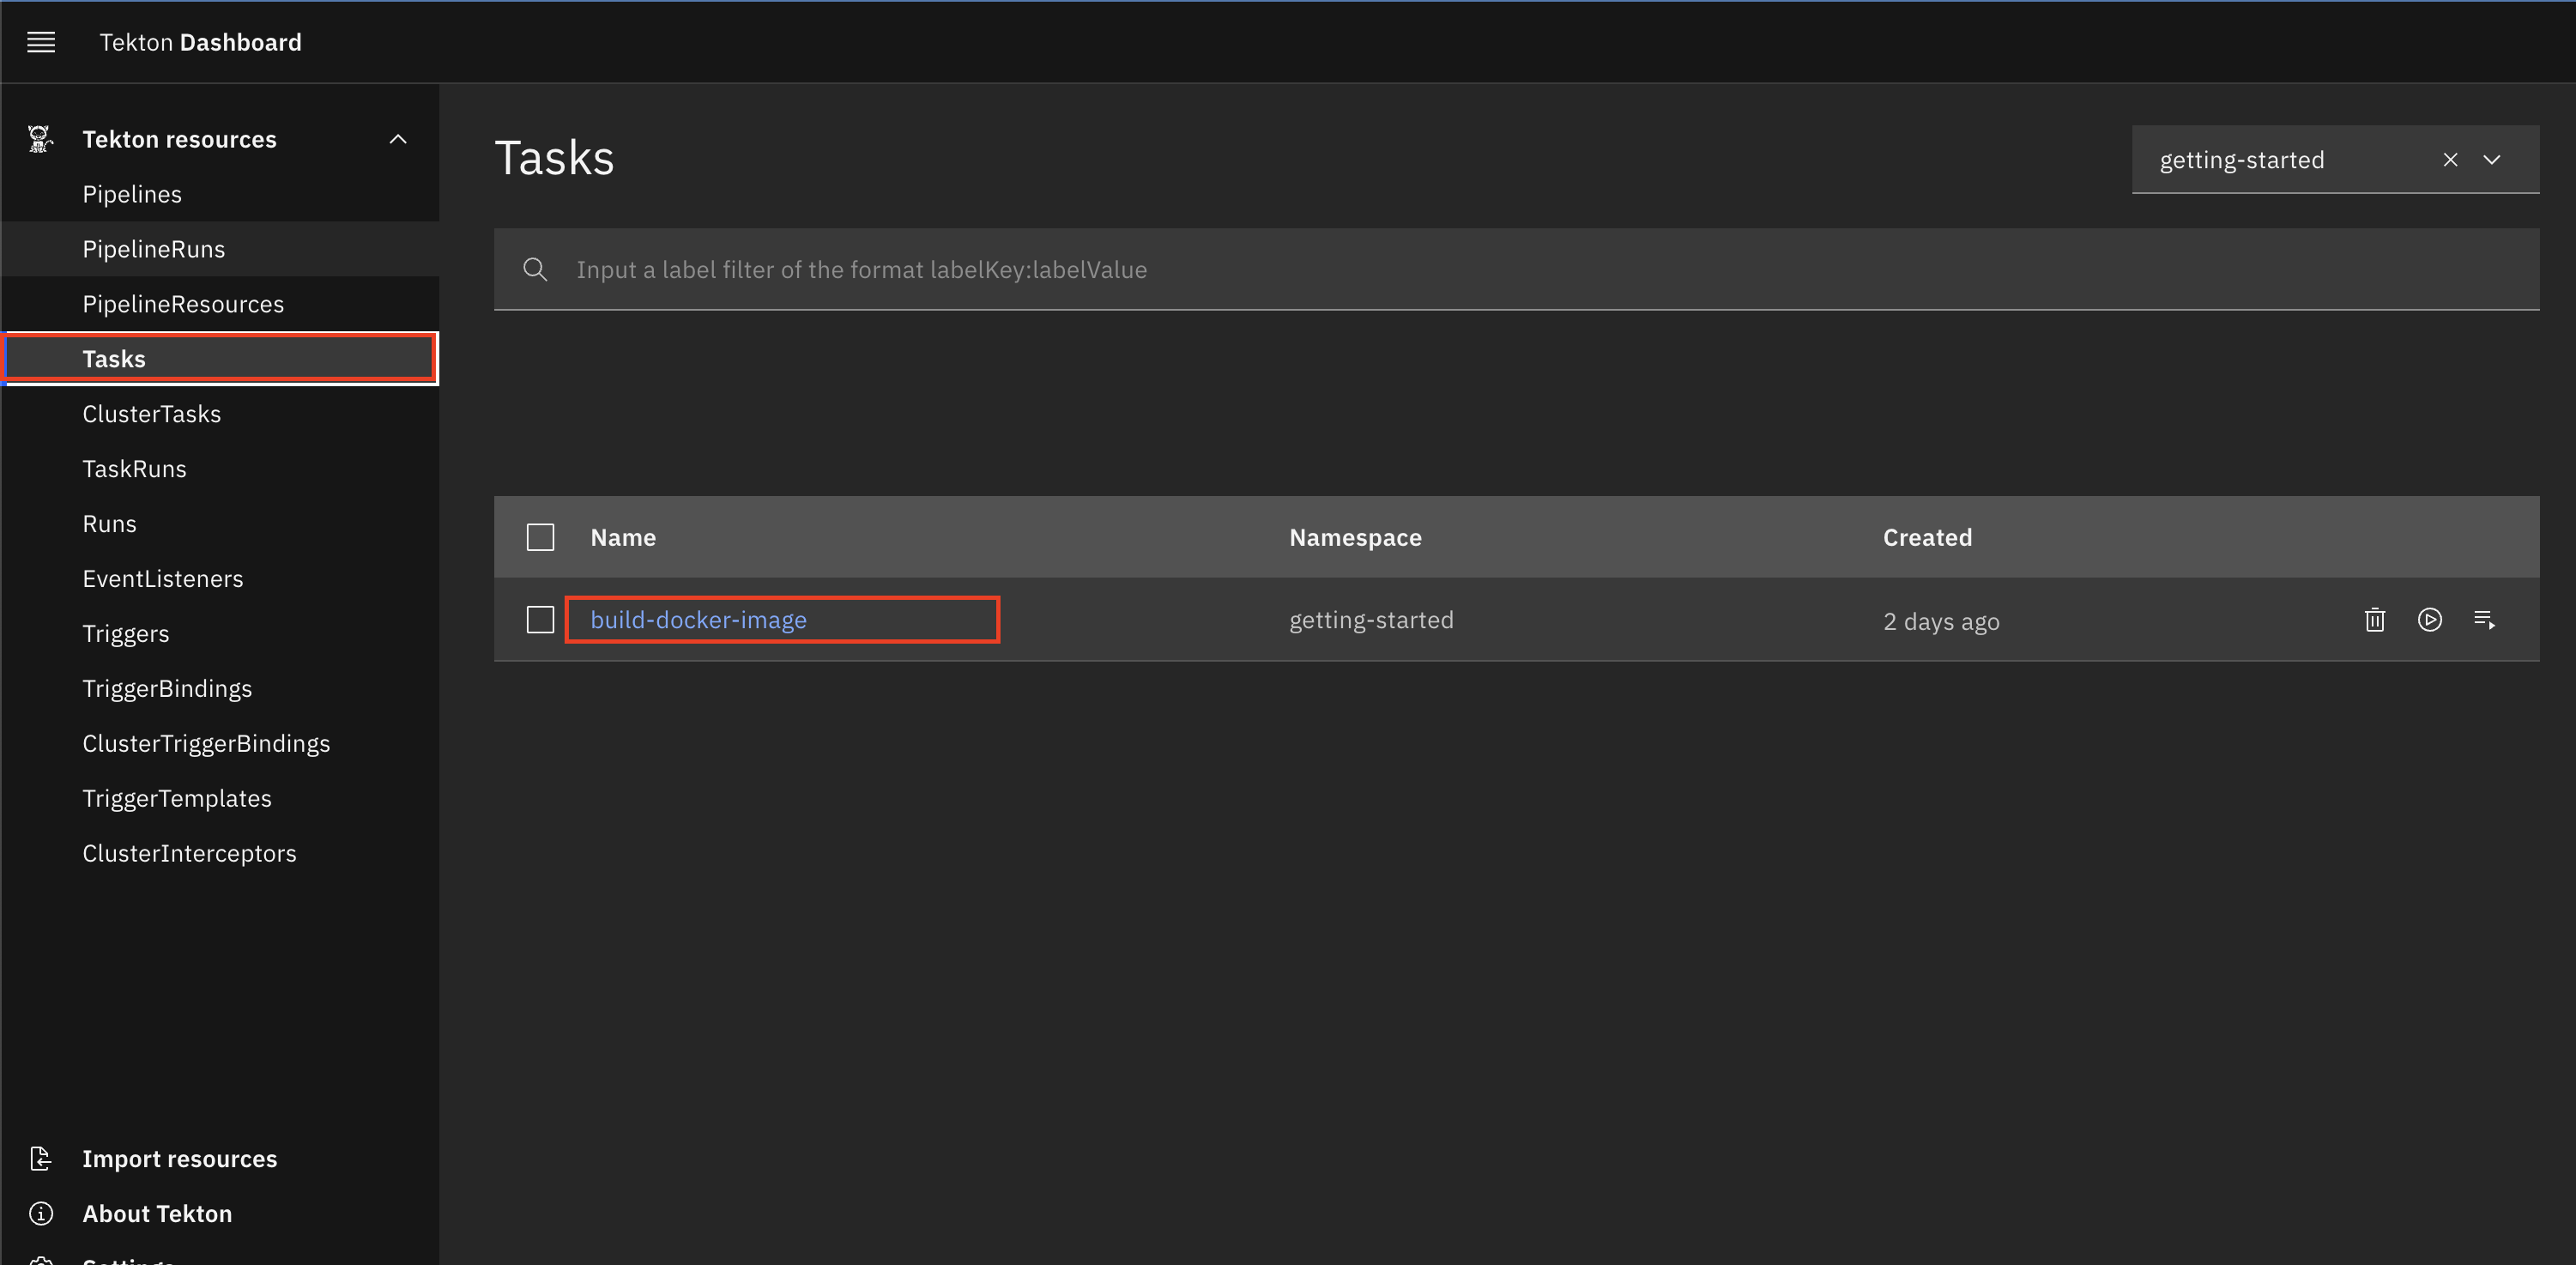
Task: Go to PipelineRuns in sidebar
Action: 154,249
